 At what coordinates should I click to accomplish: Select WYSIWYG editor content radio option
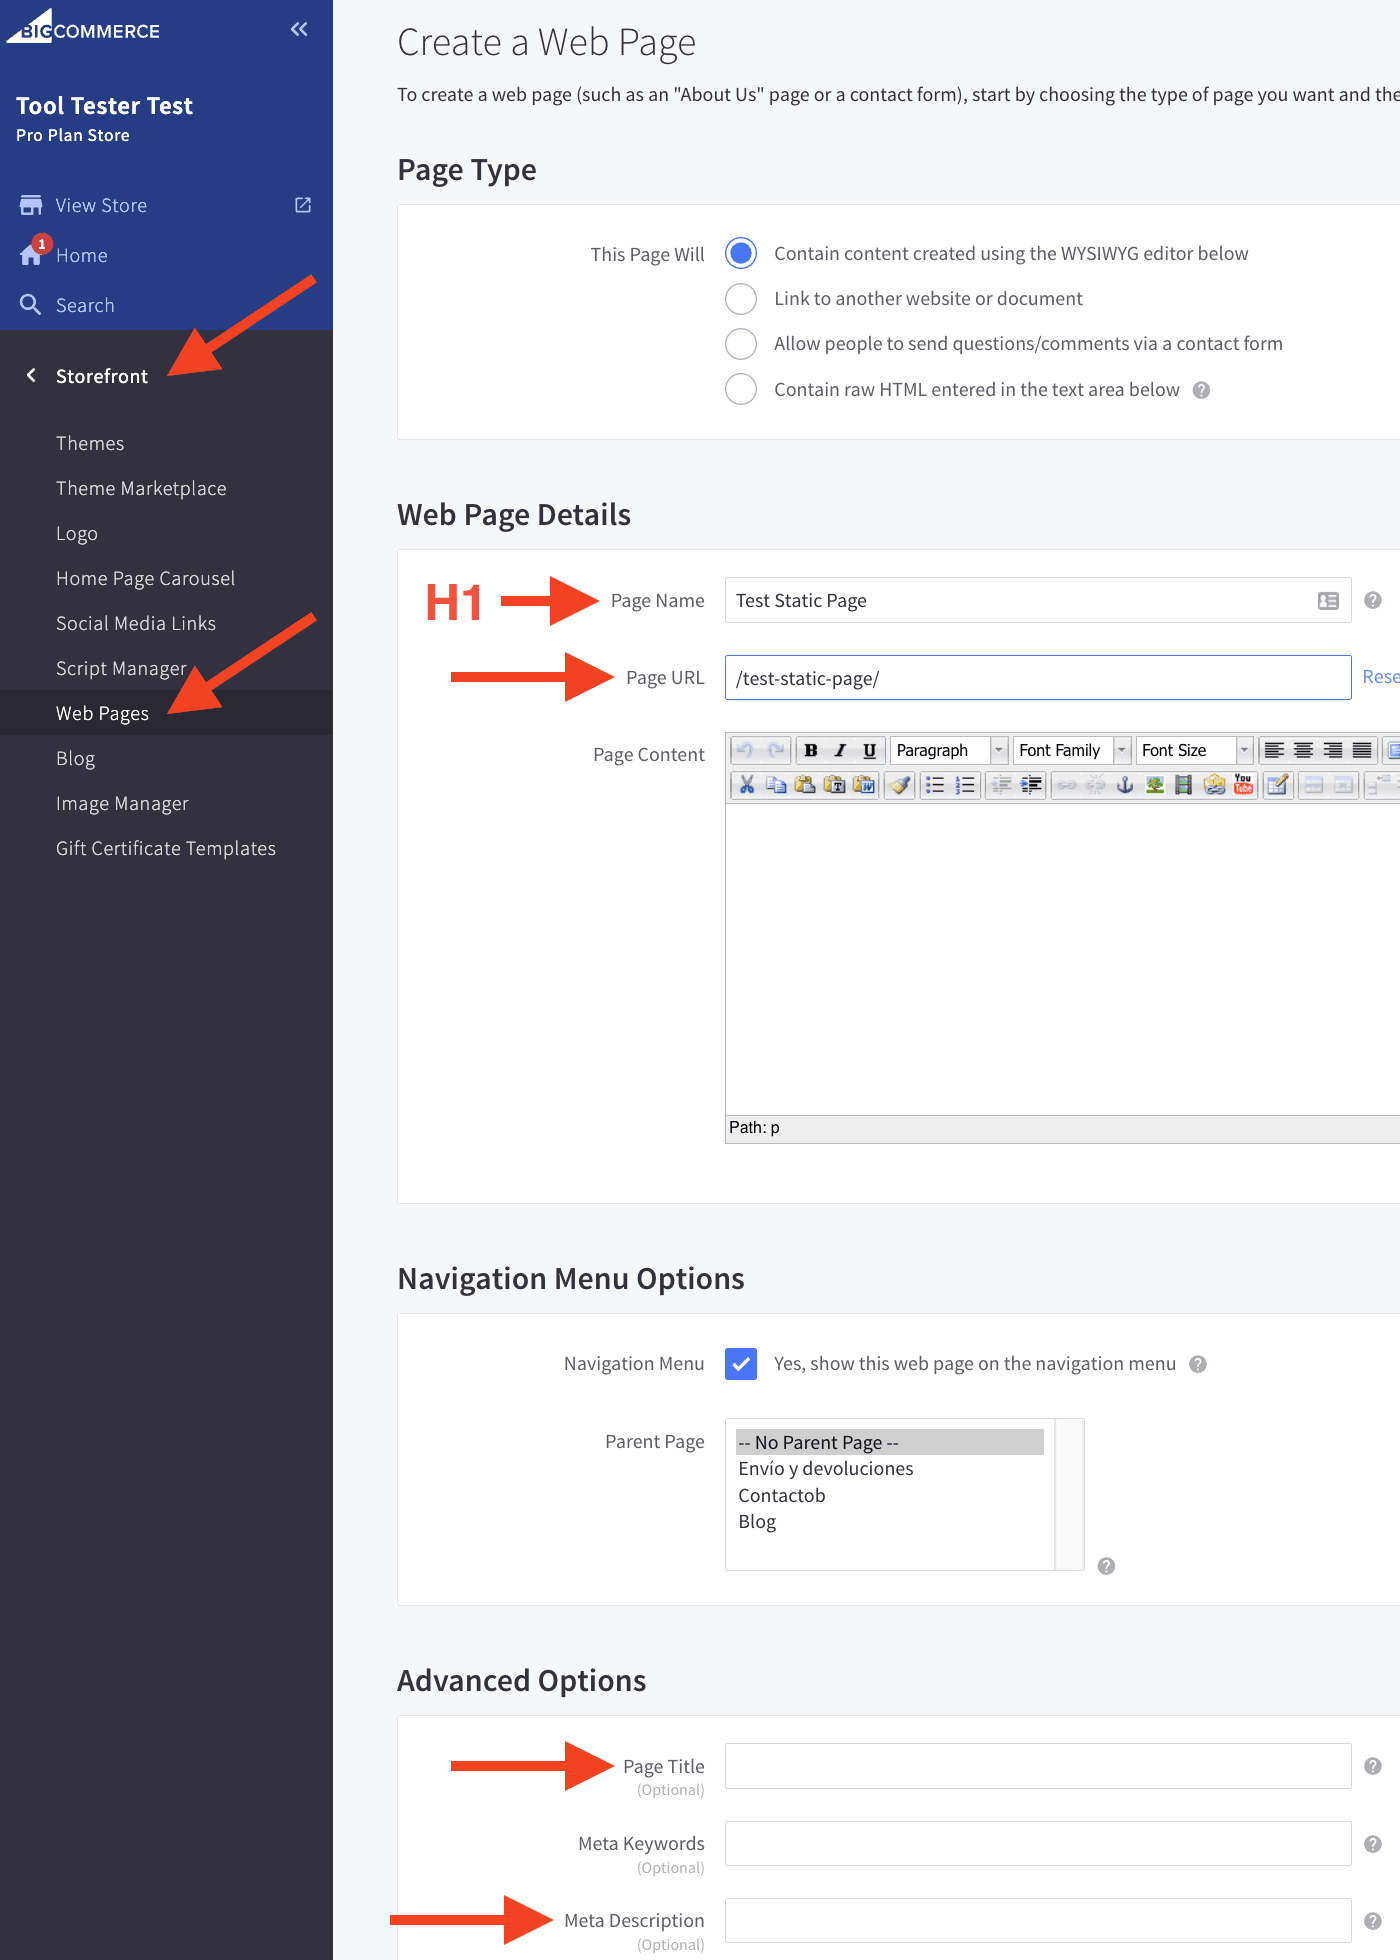[741, 253]
